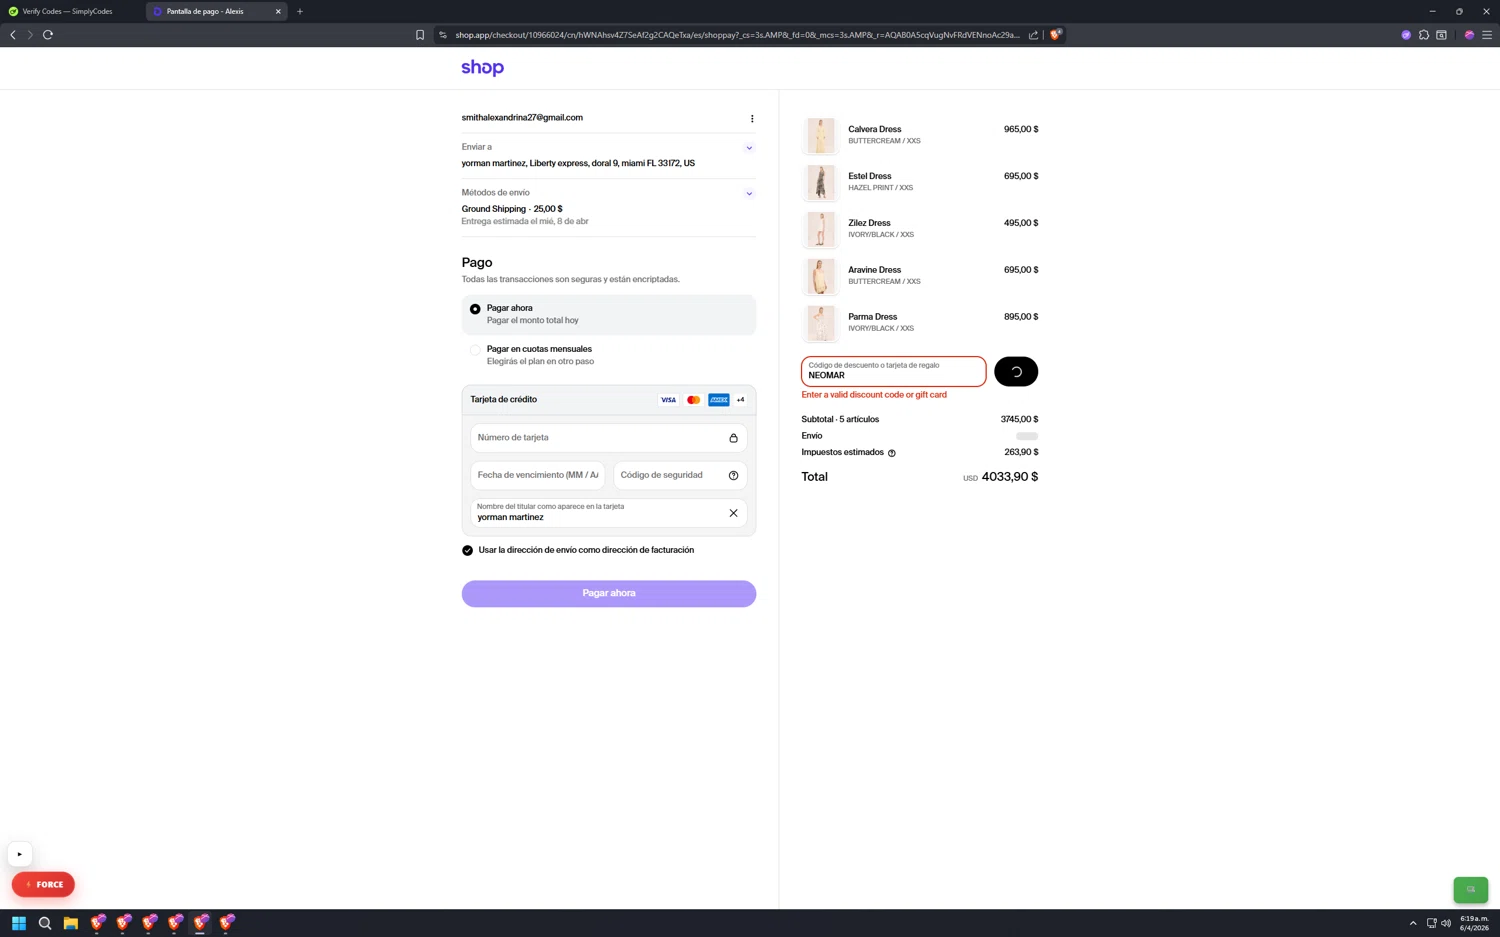Click the red FORCE button
The image size is (1500, 937).
point(43,885)
